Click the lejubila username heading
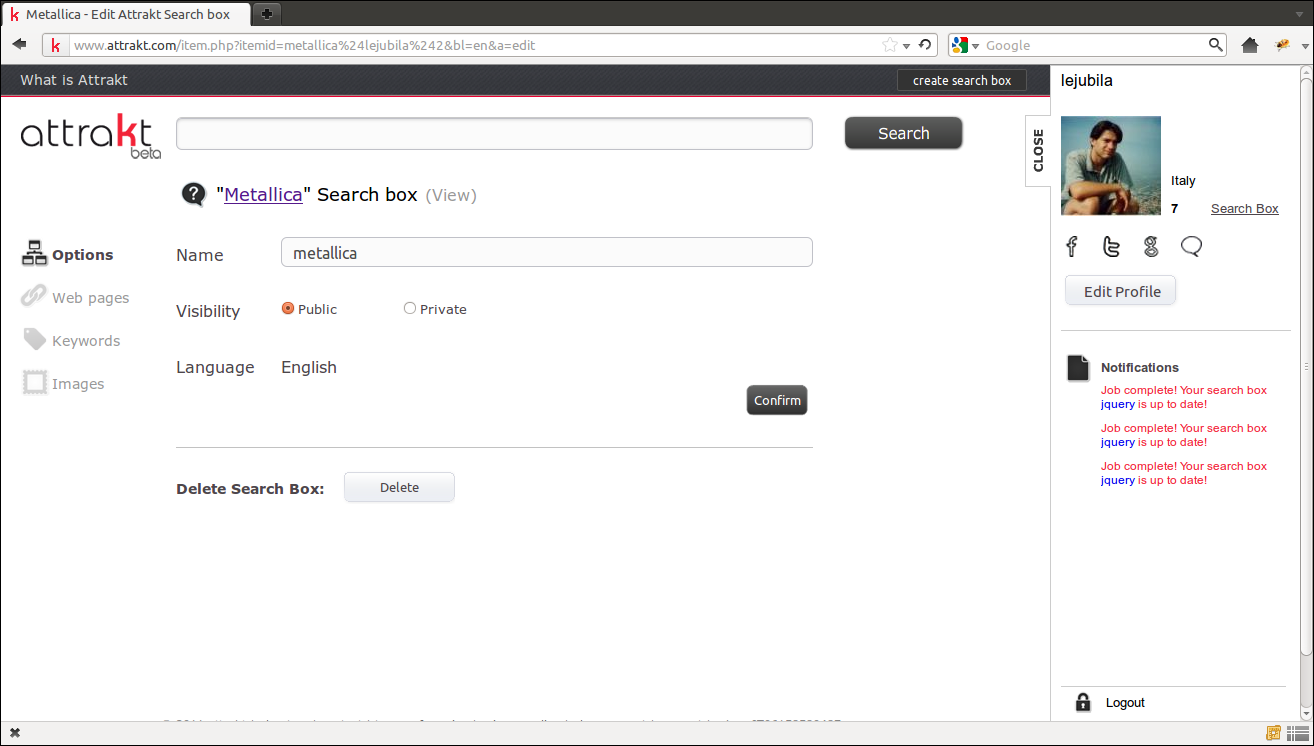 point(1087,80)
